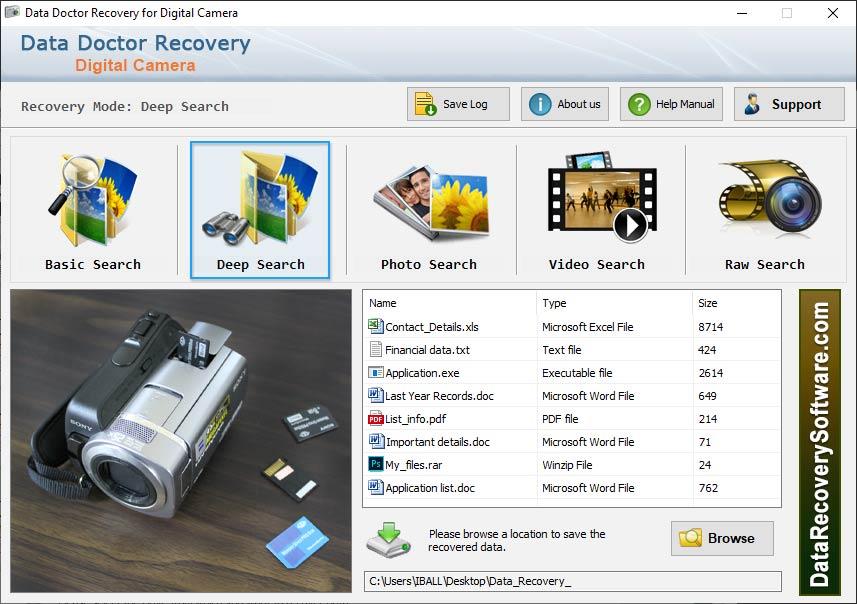The width and height of the screenshot is (857, 604).
Task: Click the Text file type cell
Action: (x=562, y=350)
